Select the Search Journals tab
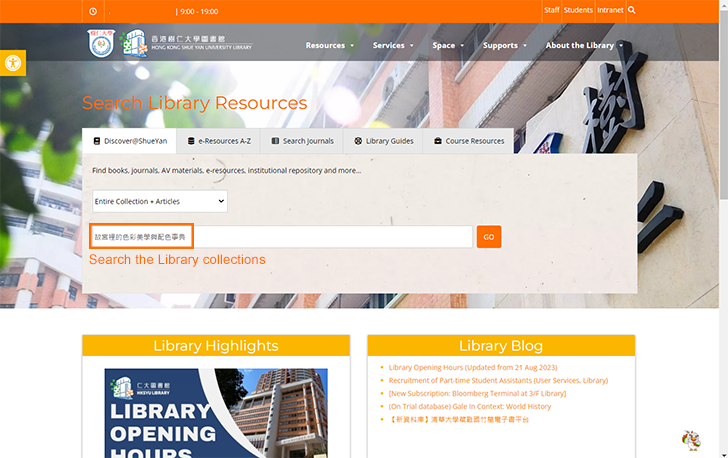 click(x=302, y=141)
